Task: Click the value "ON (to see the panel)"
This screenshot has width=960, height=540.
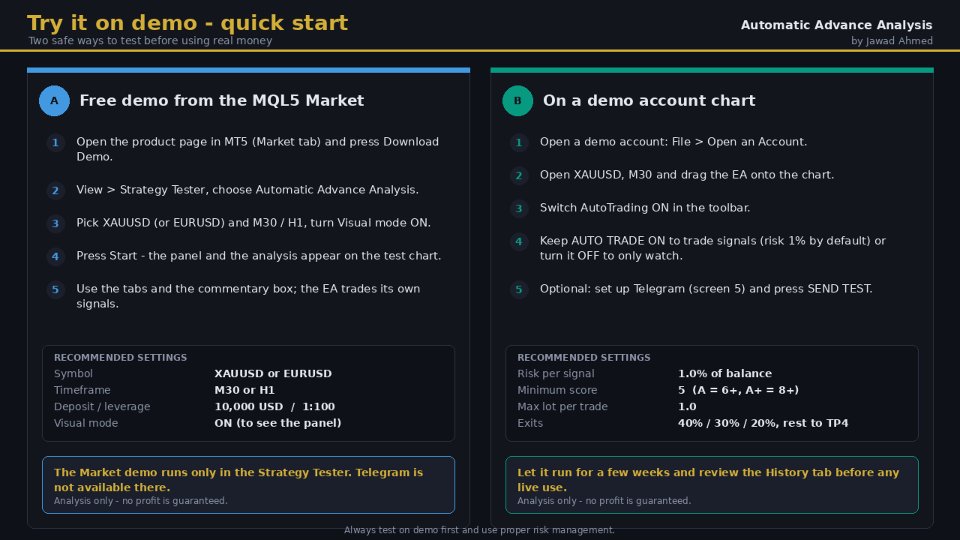Action: pyautogui.click(x=277, y=423)
